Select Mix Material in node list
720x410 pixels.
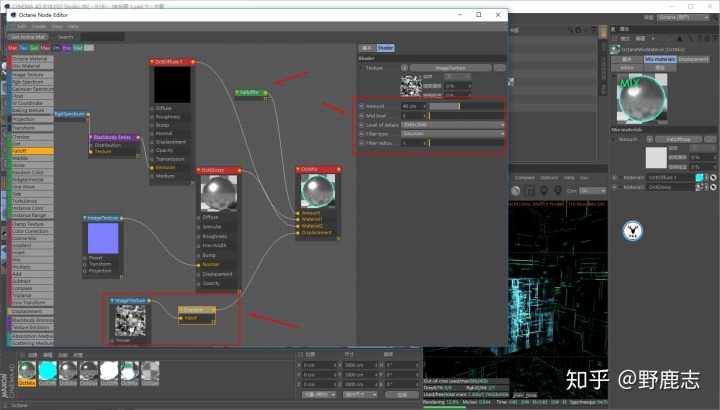pos(31,66)
